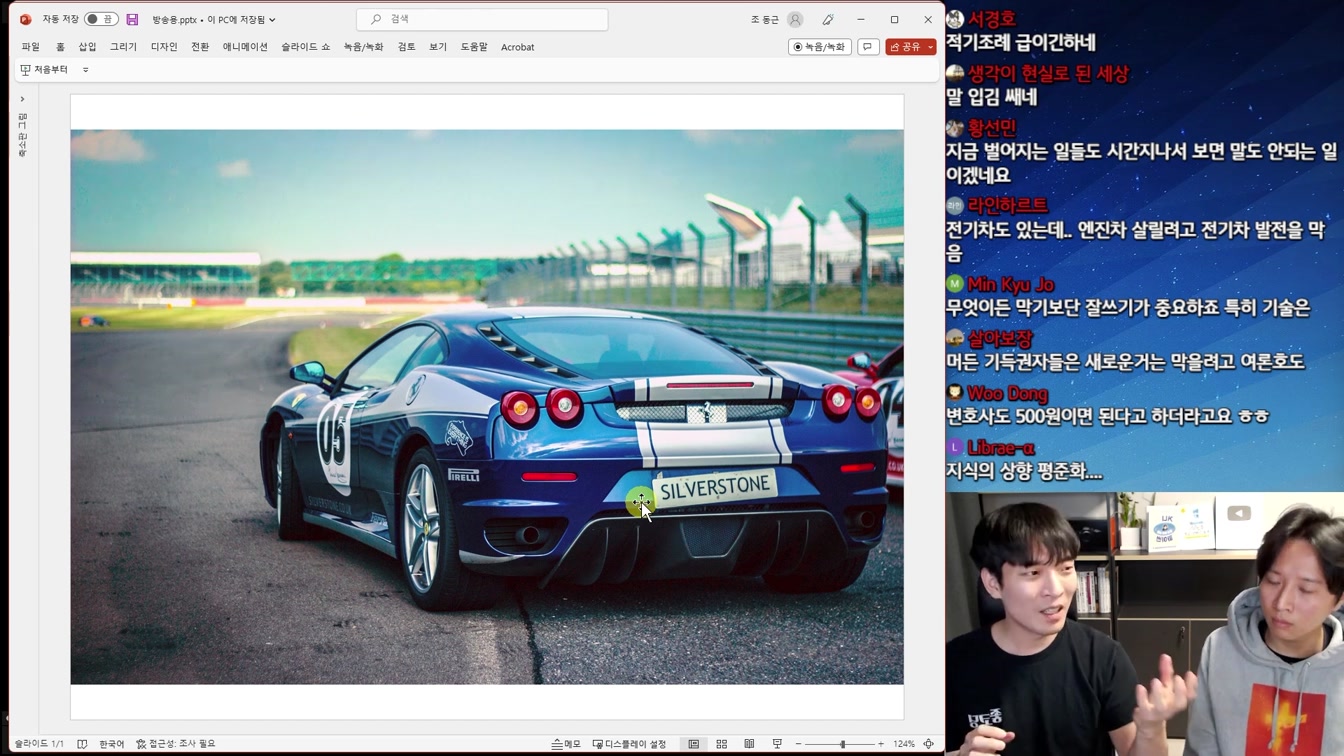
Task: Open 디스플레이 설정 in status bar
Action: point(629,744)
